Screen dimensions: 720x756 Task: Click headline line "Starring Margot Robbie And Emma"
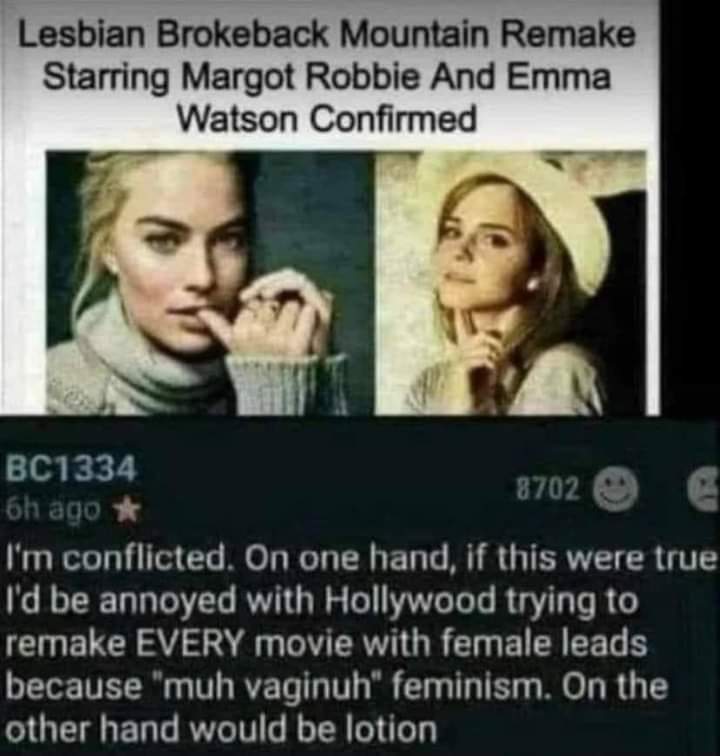click(327, 77)
